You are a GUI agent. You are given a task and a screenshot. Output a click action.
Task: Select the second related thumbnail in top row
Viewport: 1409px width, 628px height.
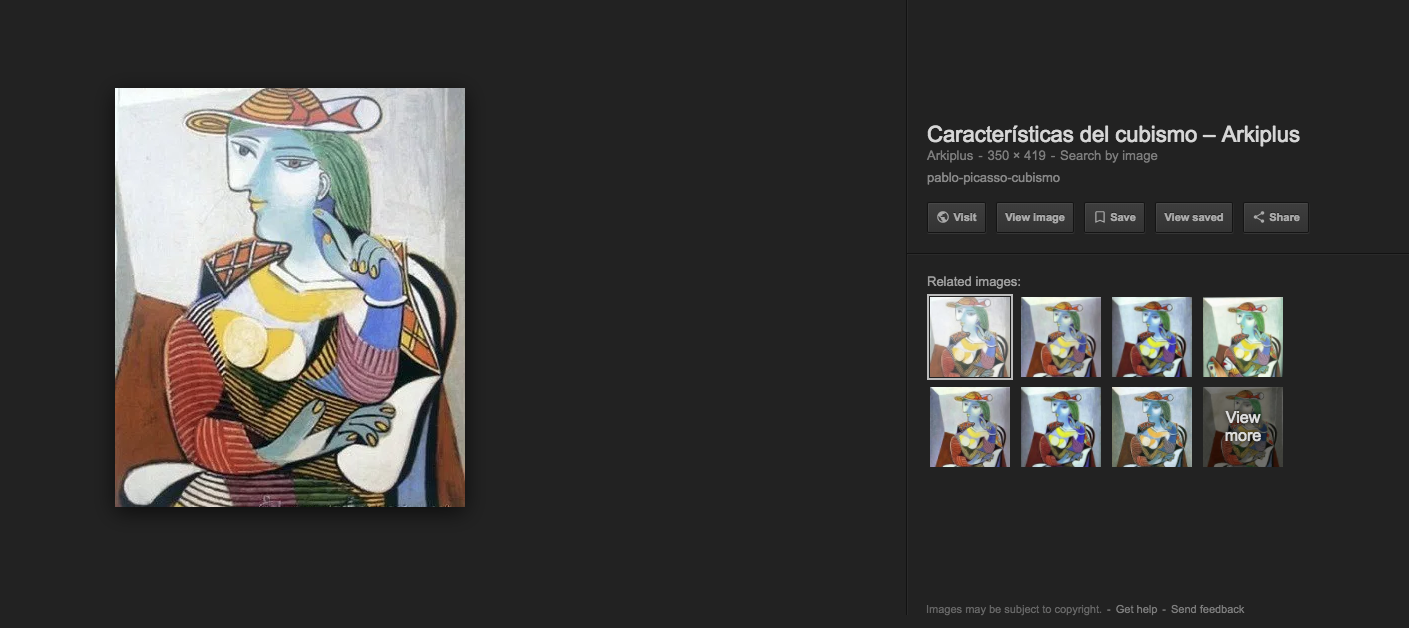pyautogui.click(x=1061, y=337)
